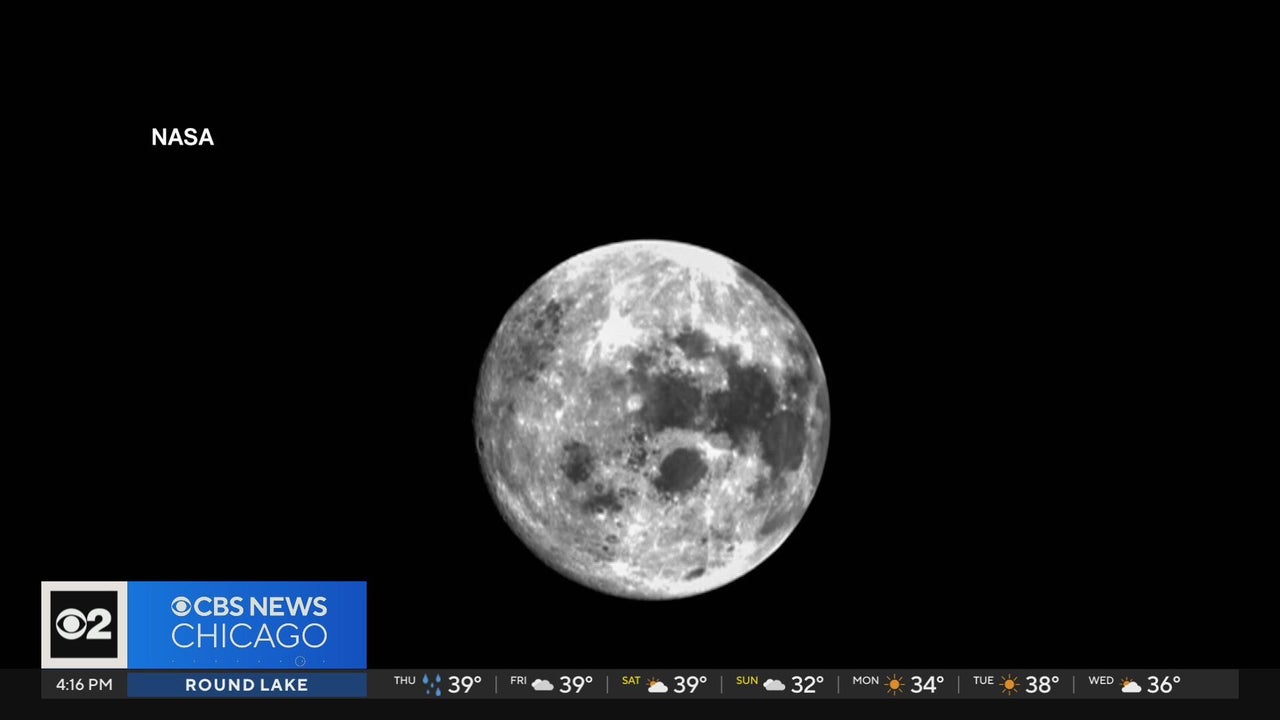This screenshot has height=720, width=1280.
Task: Click the Tuesday sun weather icon
Action: pos(1009,685)
